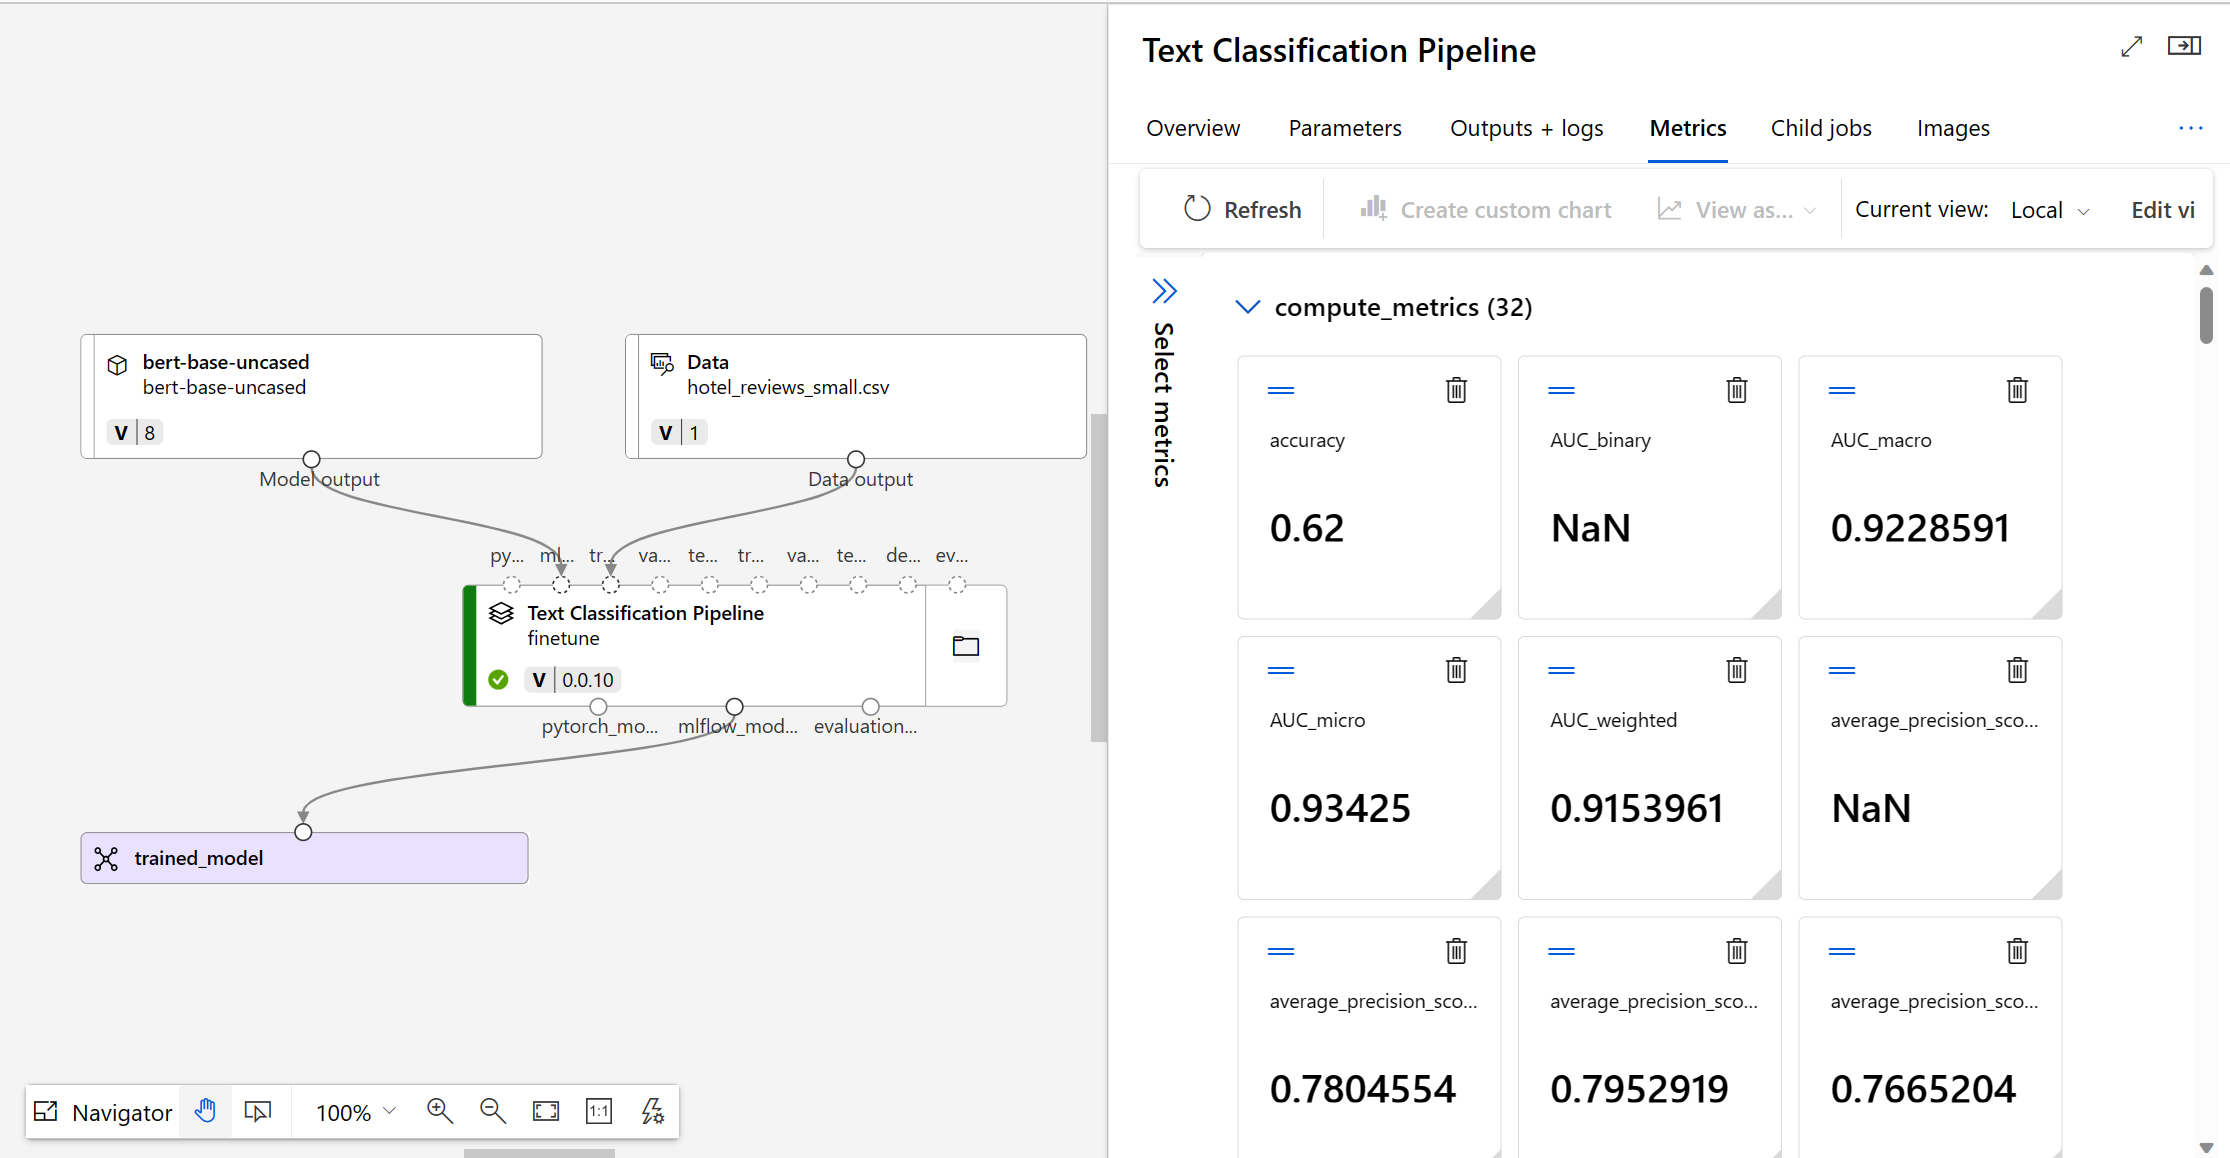Screen dimensions: 2230x1158
Task: Open the folder icon on Text Classification Pipeline node
Action: (x=966, y=646)
